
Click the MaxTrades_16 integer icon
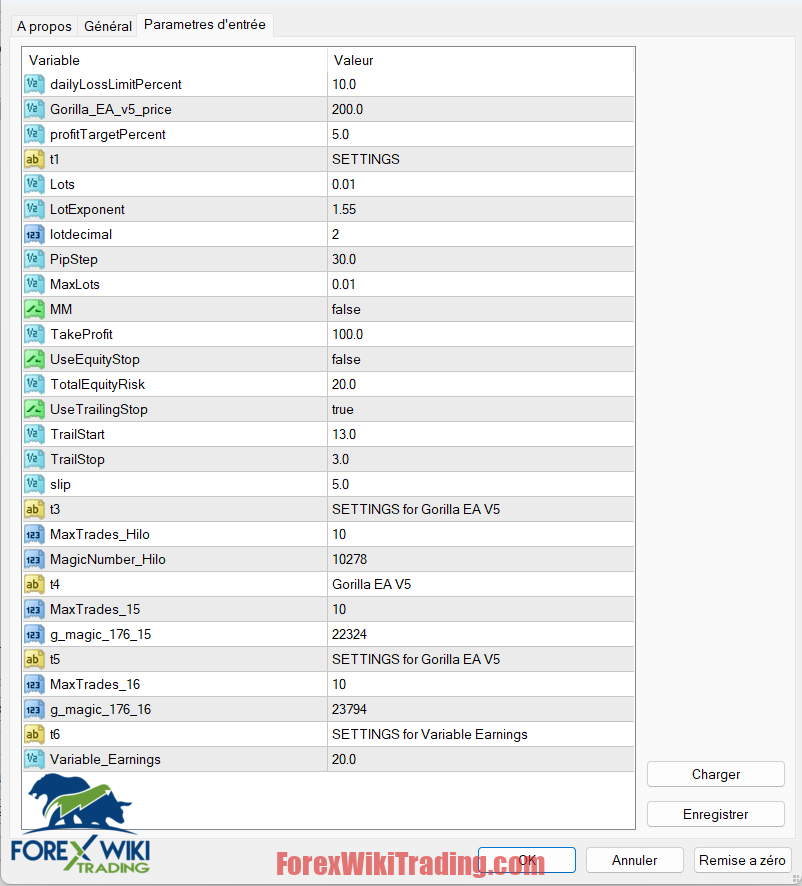click(x=34, y=684)
